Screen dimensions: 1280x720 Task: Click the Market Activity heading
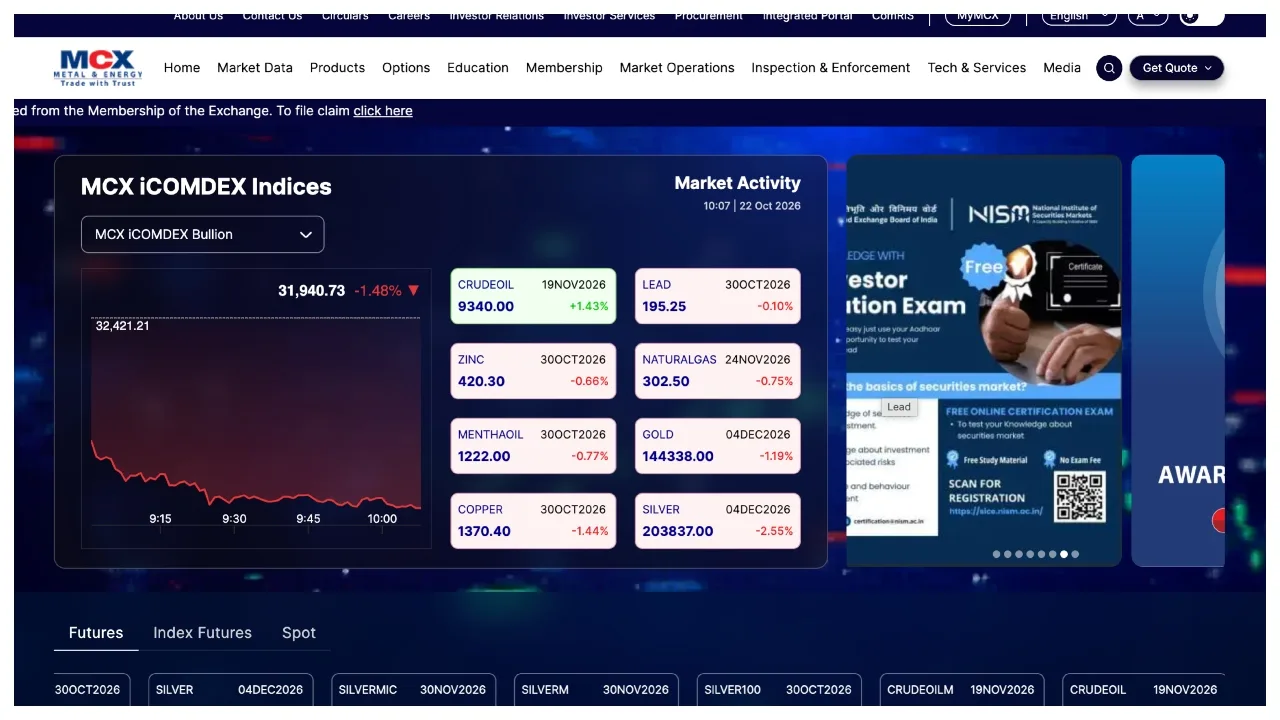(x=738, y=183)
